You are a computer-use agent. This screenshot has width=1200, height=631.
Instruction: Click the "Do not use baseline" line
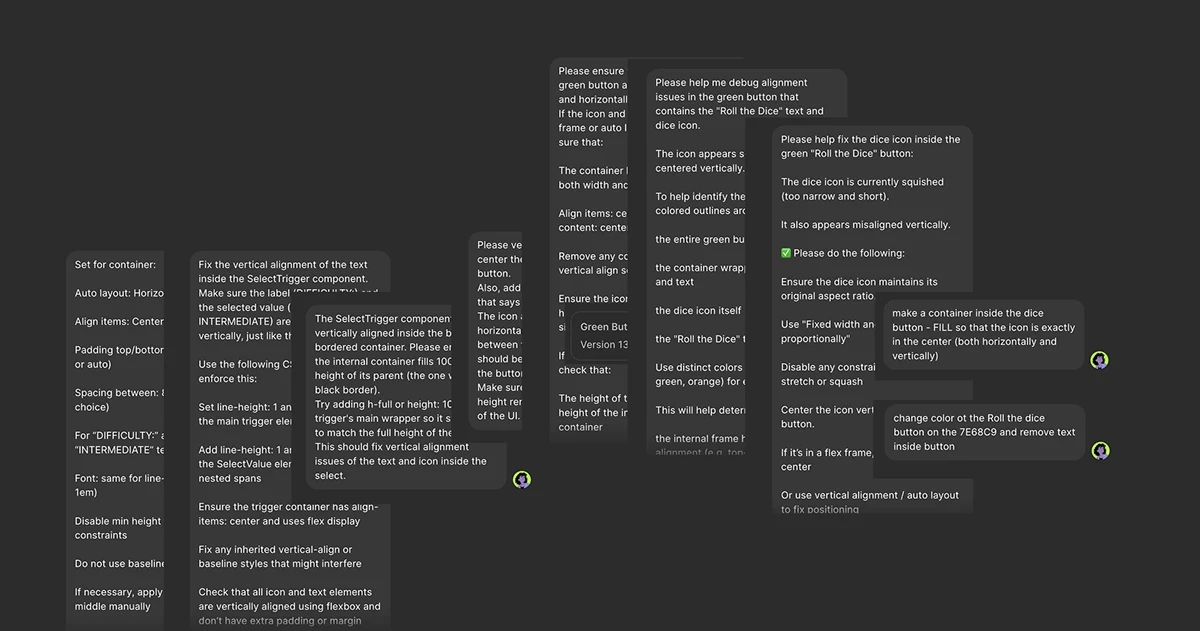click(x=120, y=564)
